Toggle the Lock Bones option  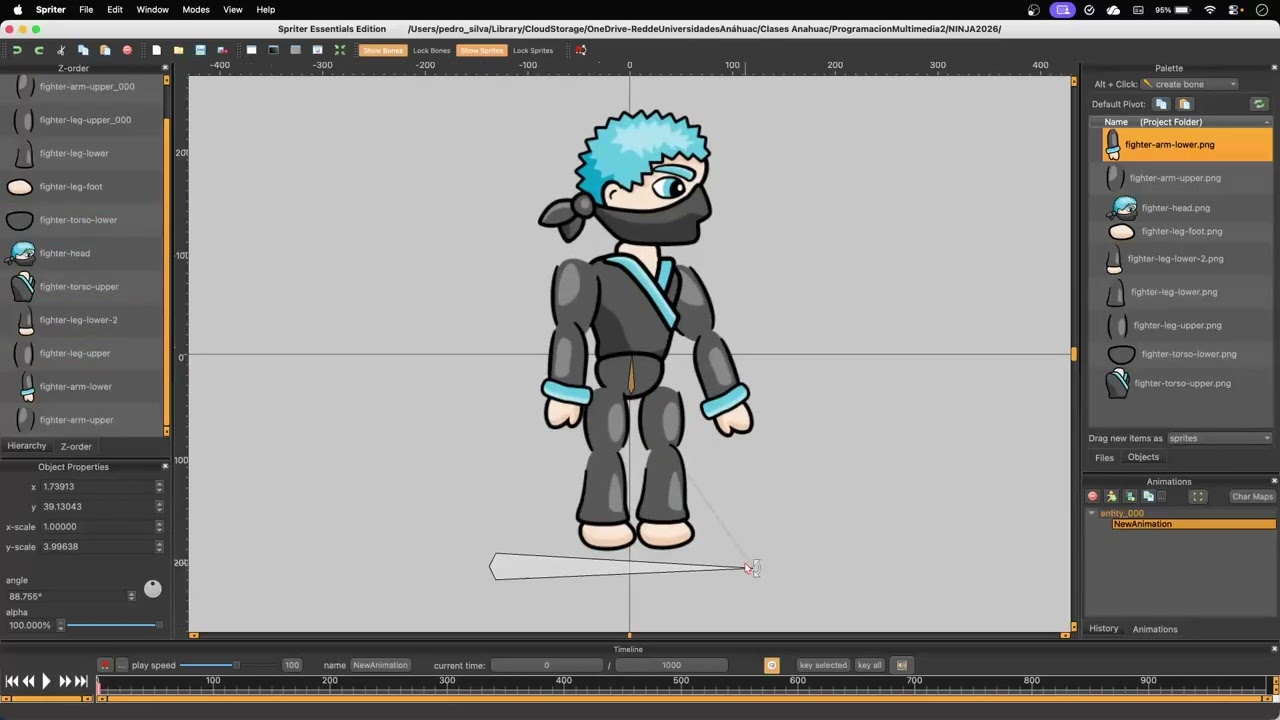[x=431, y=50]
